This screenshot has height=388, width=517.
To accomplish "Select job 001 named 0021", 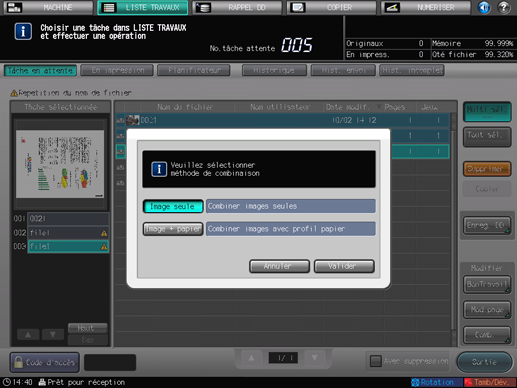I will [x=68, y=219].
